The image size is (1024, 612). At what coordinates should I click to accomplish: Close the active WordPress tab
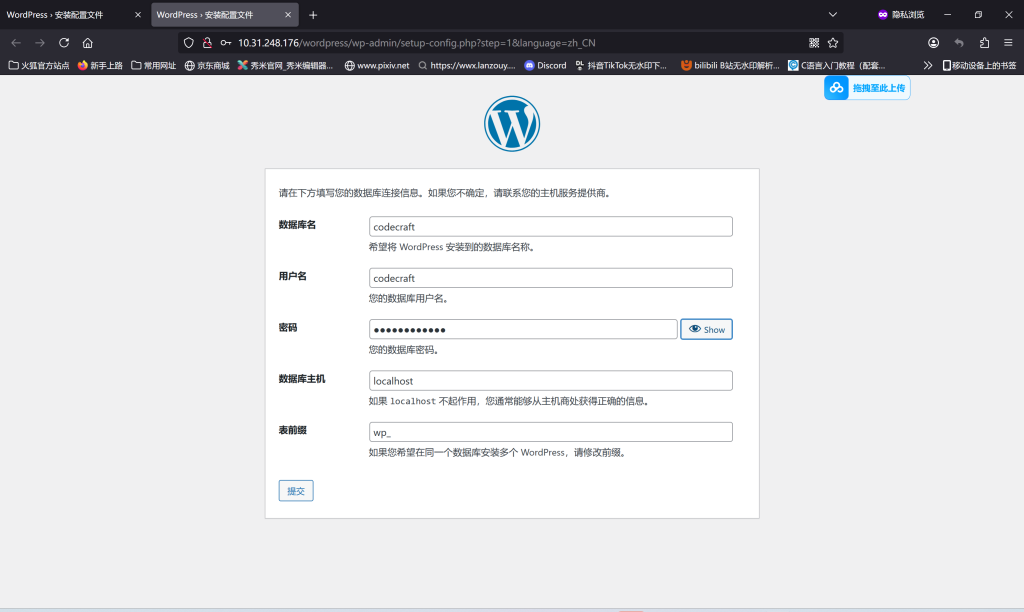[288, 14]
